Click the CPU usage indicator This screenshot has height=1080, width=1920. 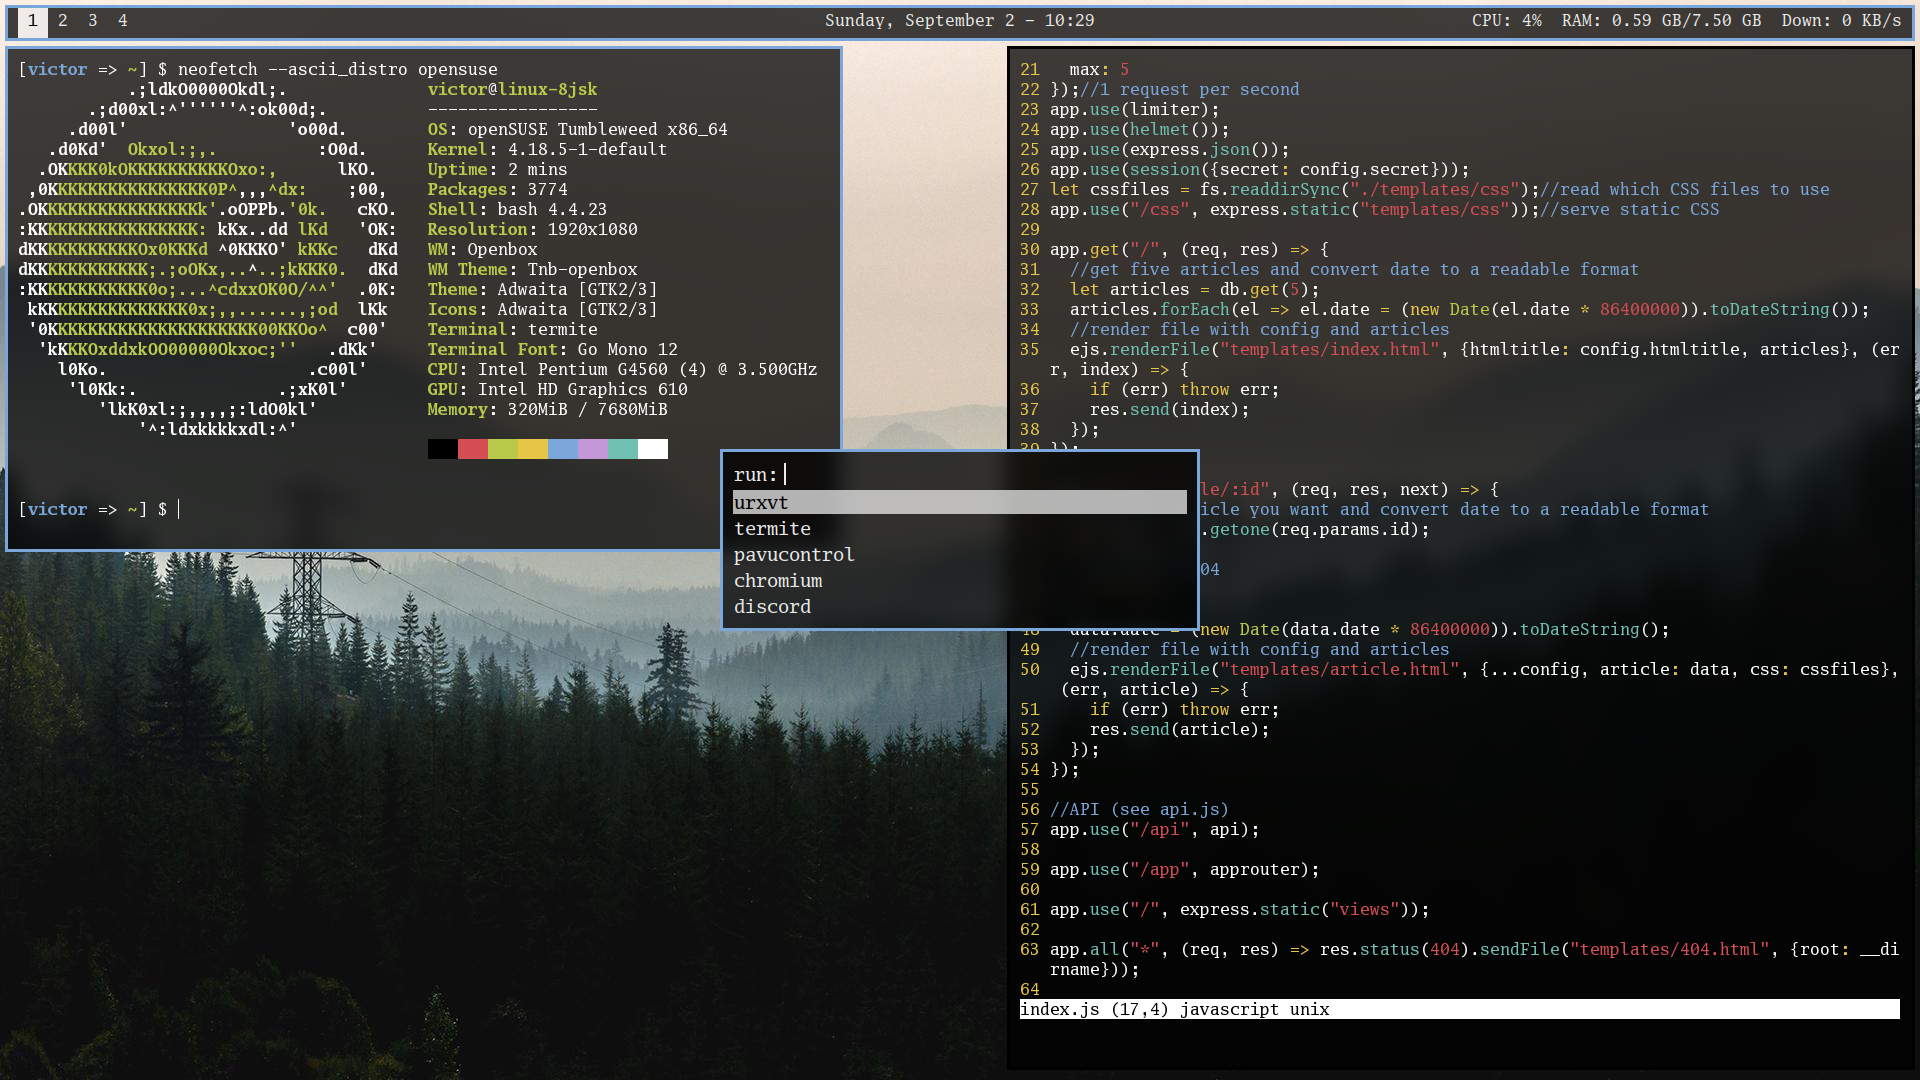coord(1506,21)
